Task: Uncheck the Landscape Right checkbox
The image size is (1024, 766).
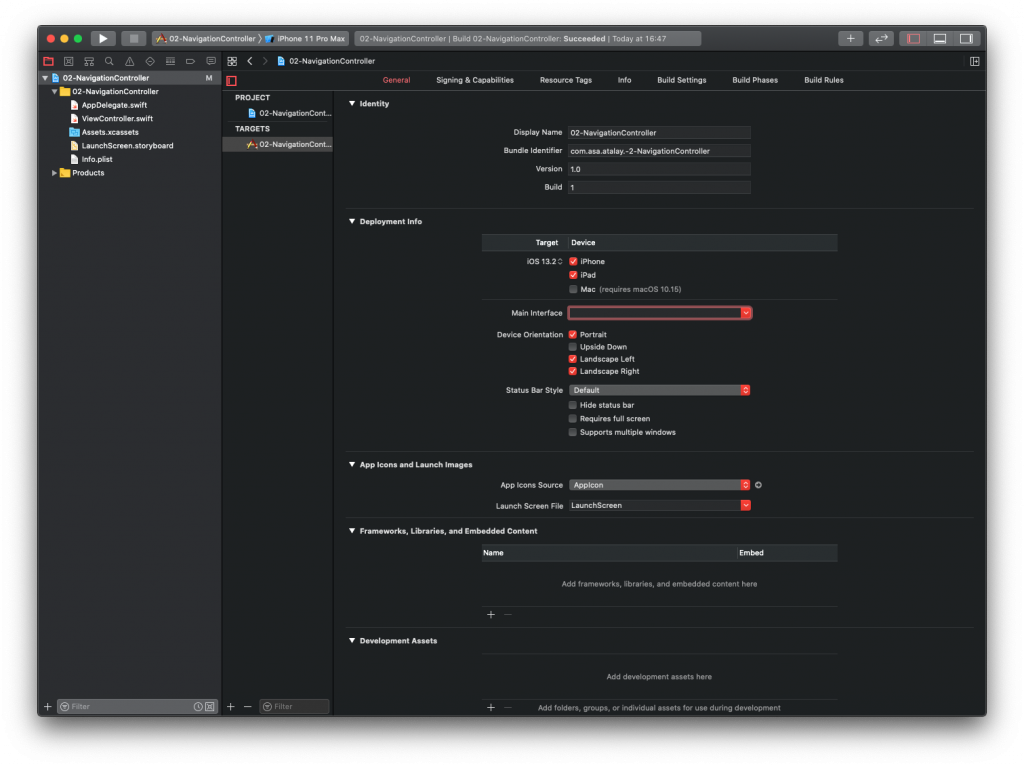Action: click(573, 372)
